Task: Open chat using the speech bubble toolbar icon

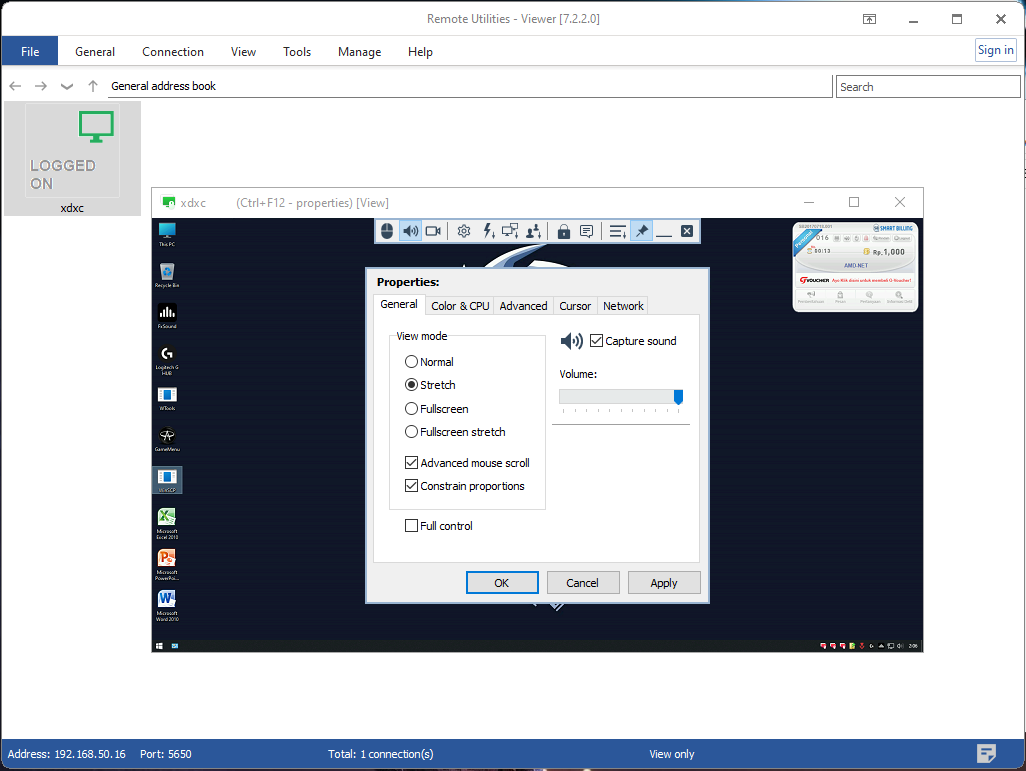Action: click(587, 231)
